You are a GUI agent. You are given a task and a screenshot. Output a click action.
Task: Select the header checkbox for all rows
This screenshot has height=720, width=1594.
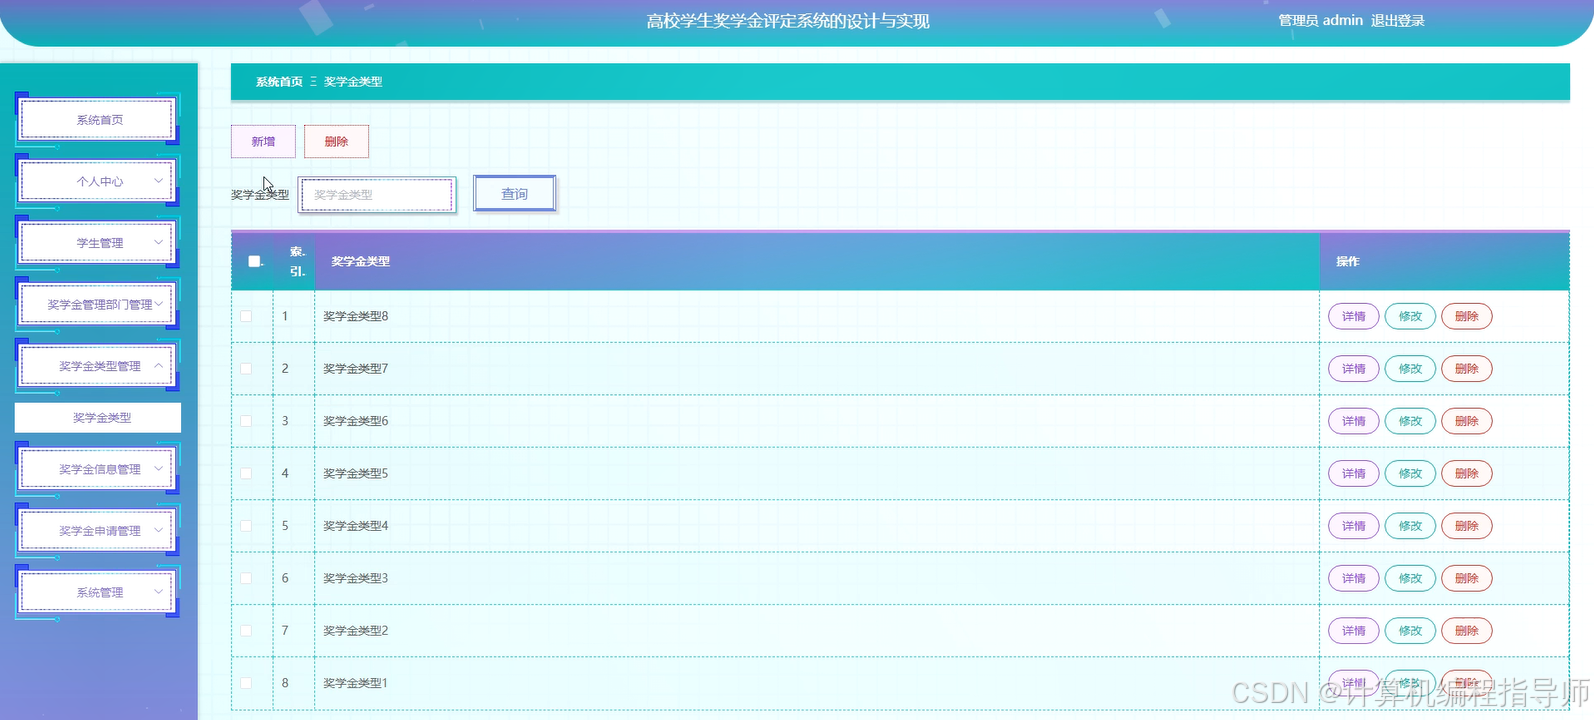pos(254,261)
